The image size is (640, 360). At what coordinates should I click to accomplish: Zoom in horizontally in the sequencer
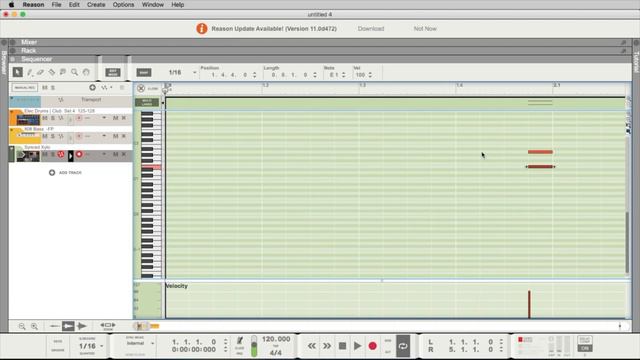pos(34,326)
